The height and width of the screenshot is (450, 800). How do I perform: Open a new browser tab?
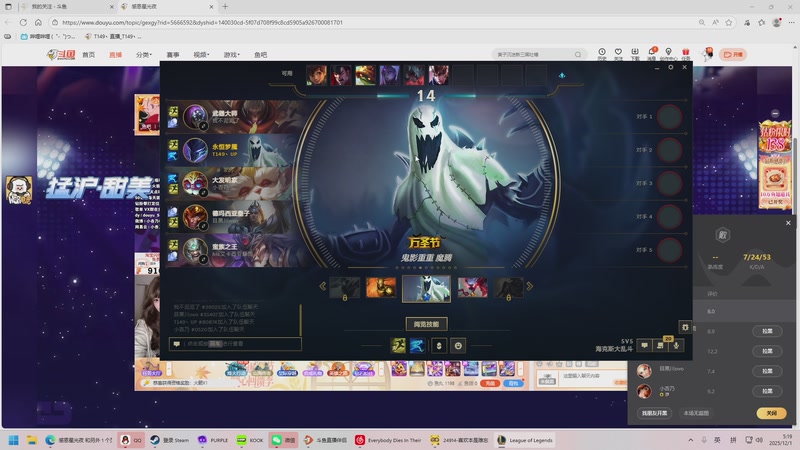pos(225,7)
